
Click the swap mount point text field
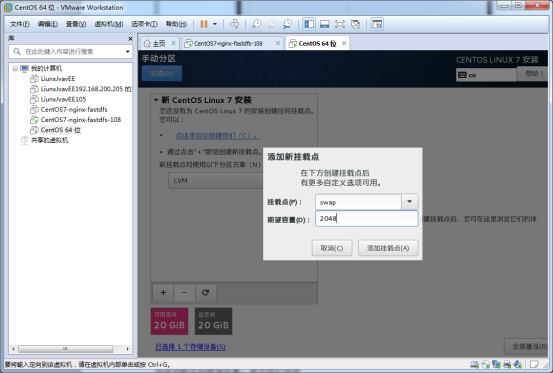coord(358,202)
